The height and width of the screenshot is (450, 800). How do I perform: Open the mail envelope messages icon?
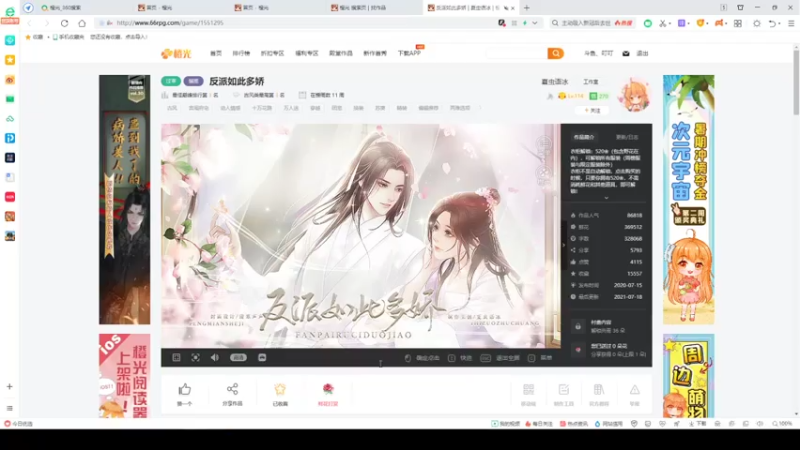626,54
